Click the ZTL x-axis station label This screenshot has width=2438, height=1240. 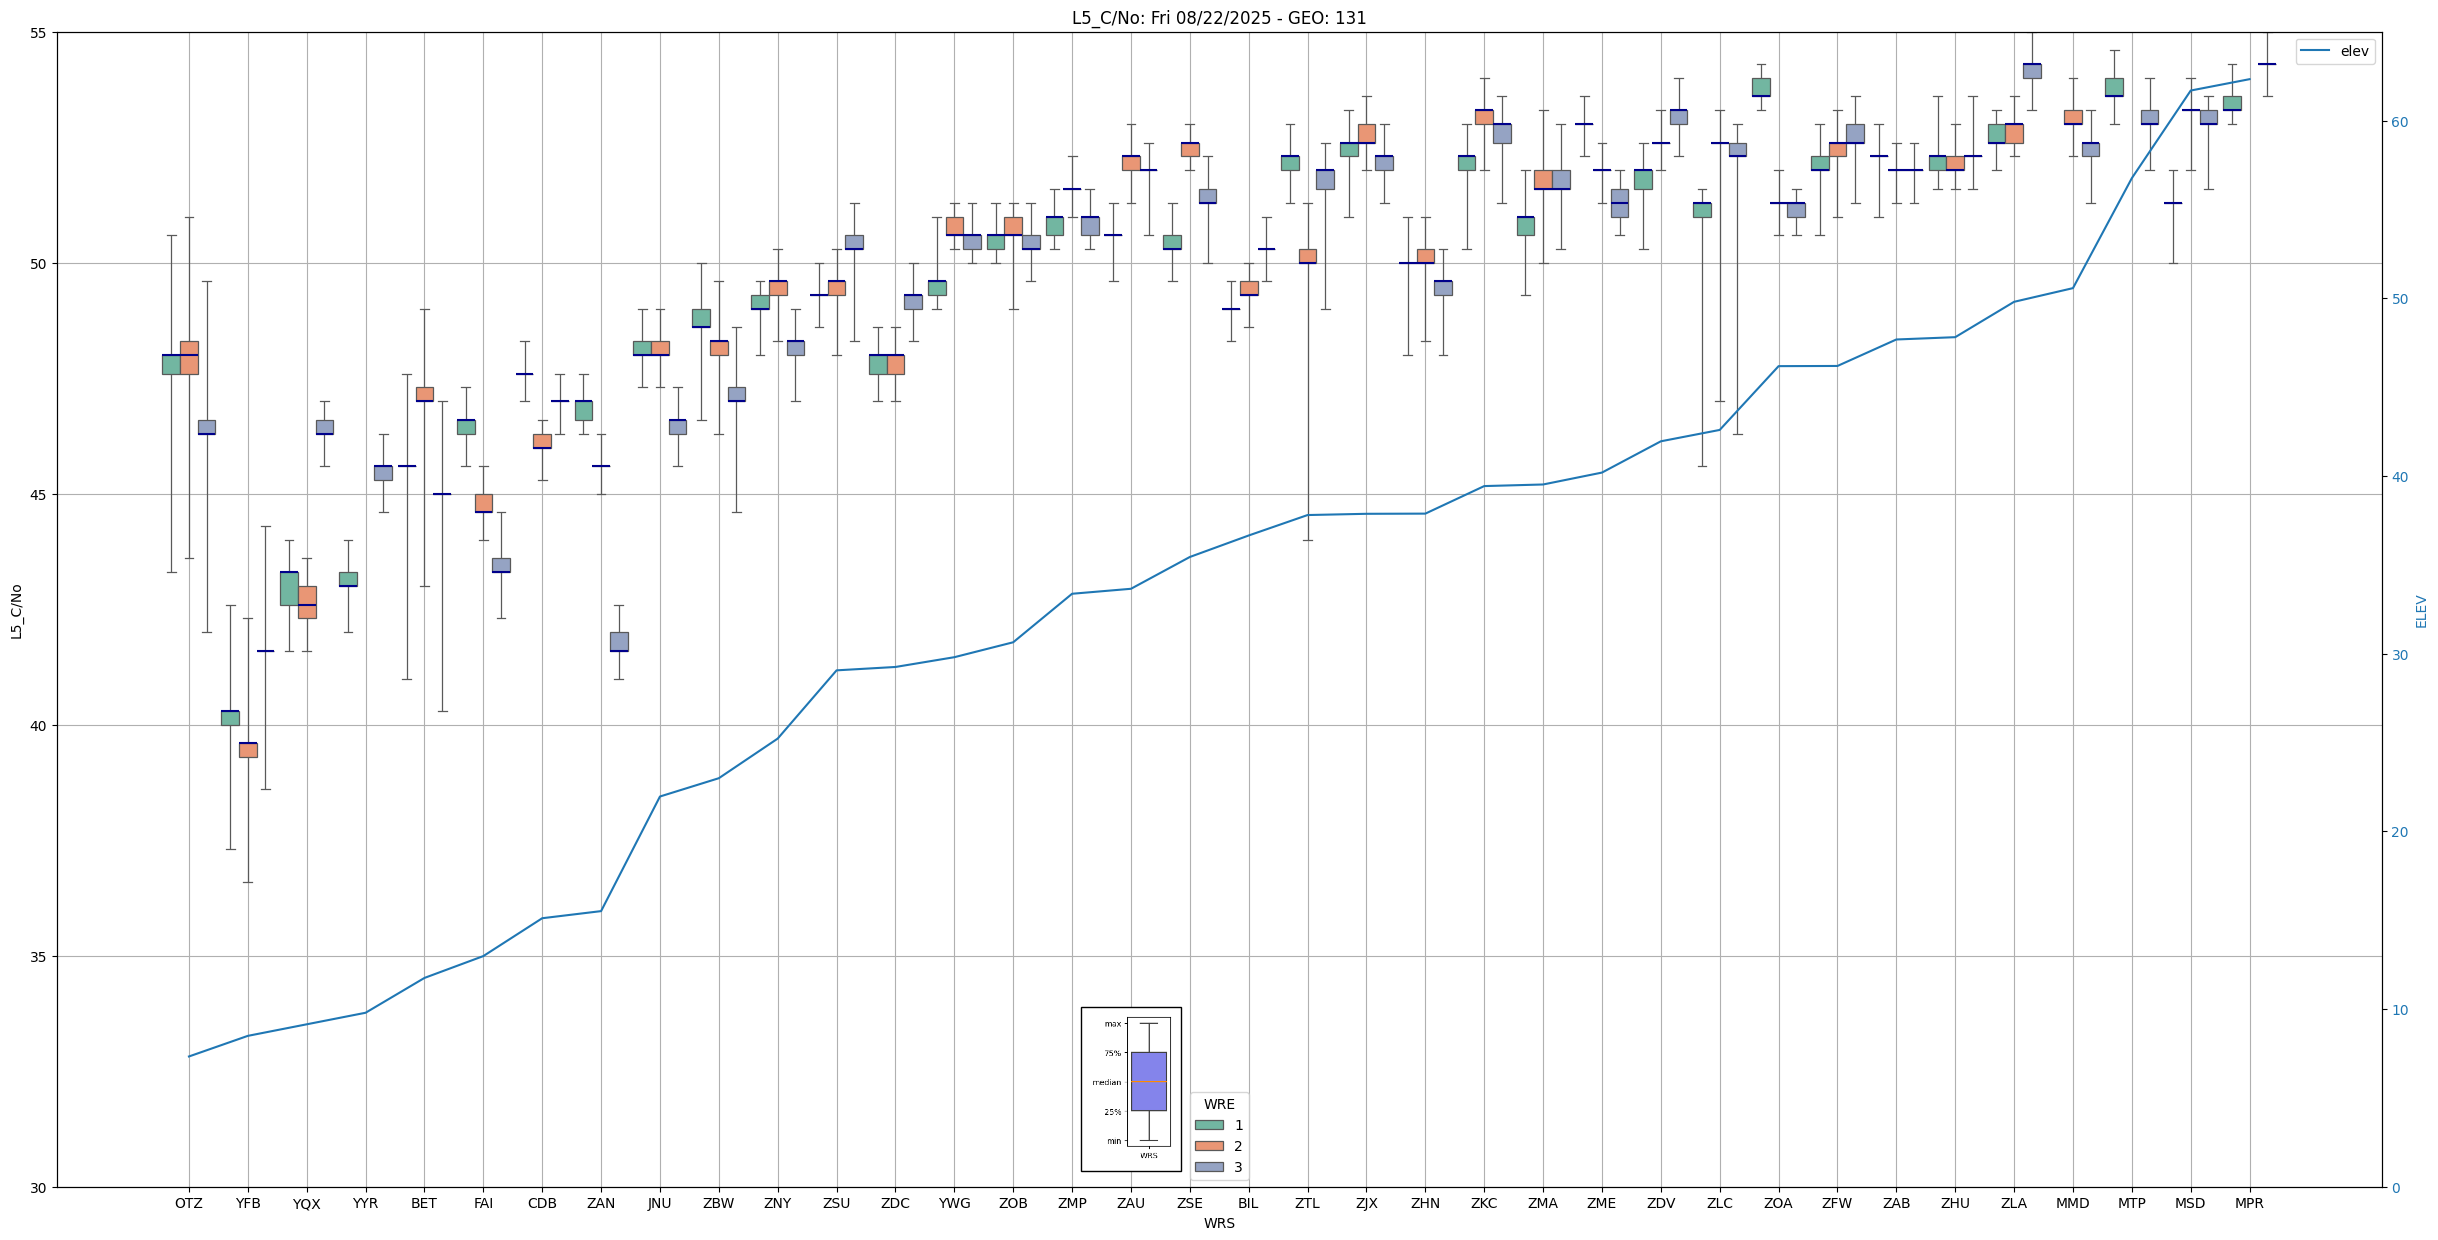1307,1203
